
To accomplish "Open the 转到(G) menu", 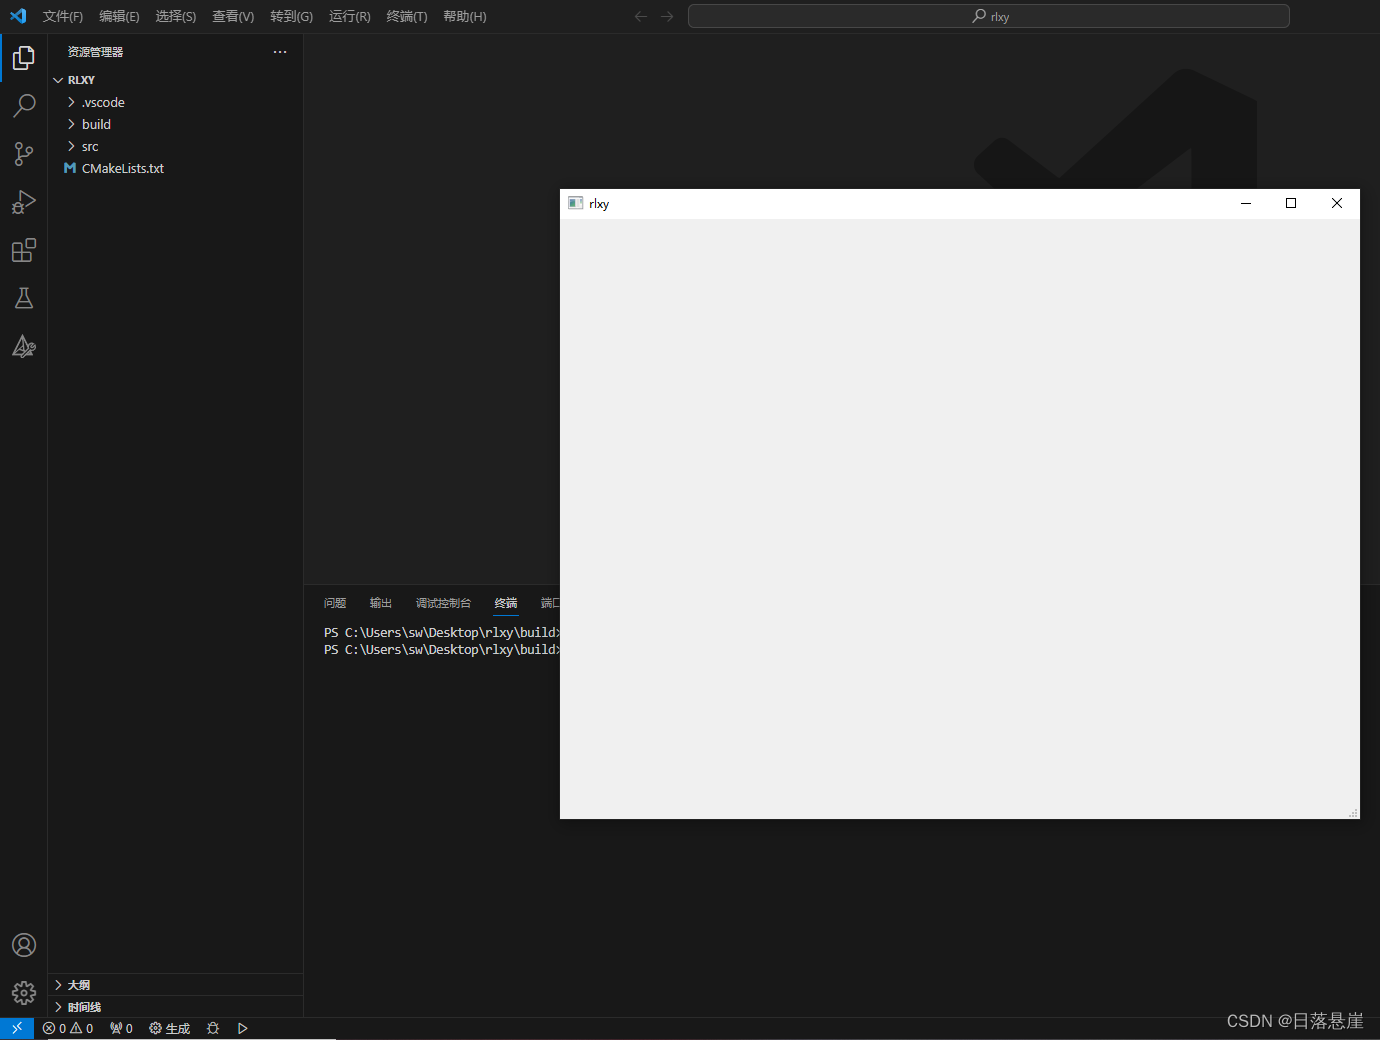I will click(291, 16).
